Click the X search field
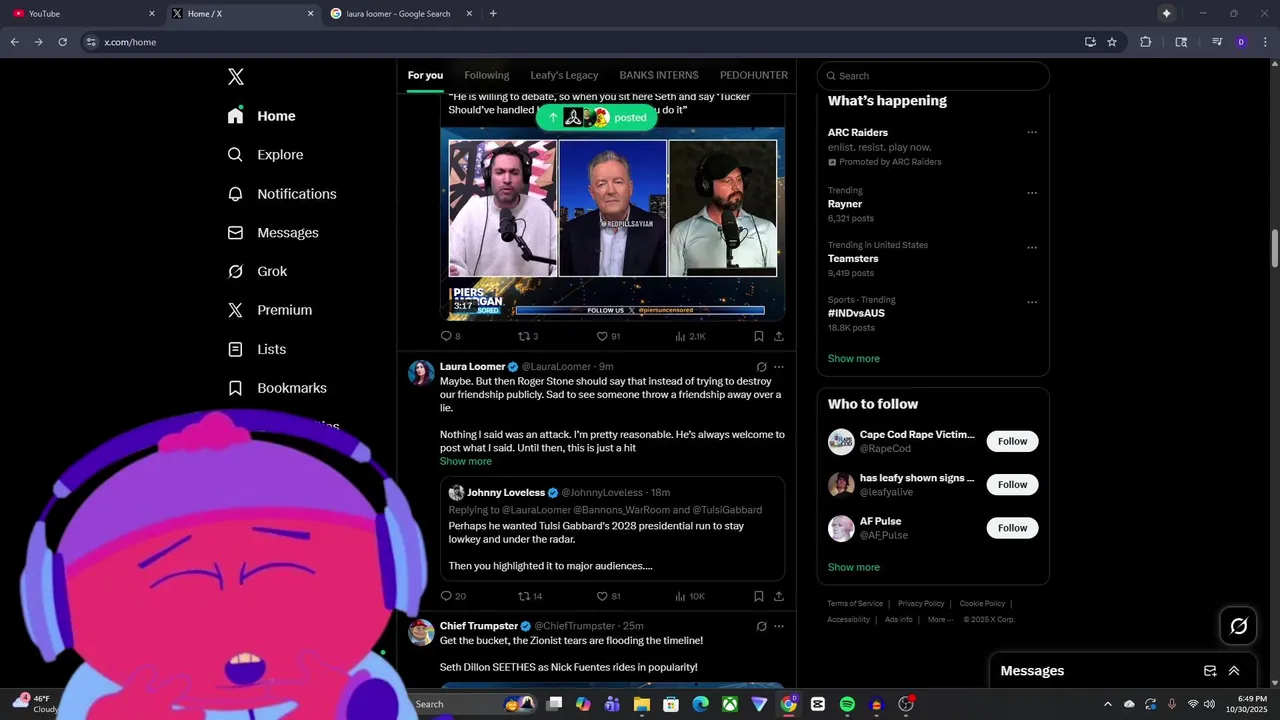The height and width of the screenshot is (720, 1280). (x=933, y=76)
